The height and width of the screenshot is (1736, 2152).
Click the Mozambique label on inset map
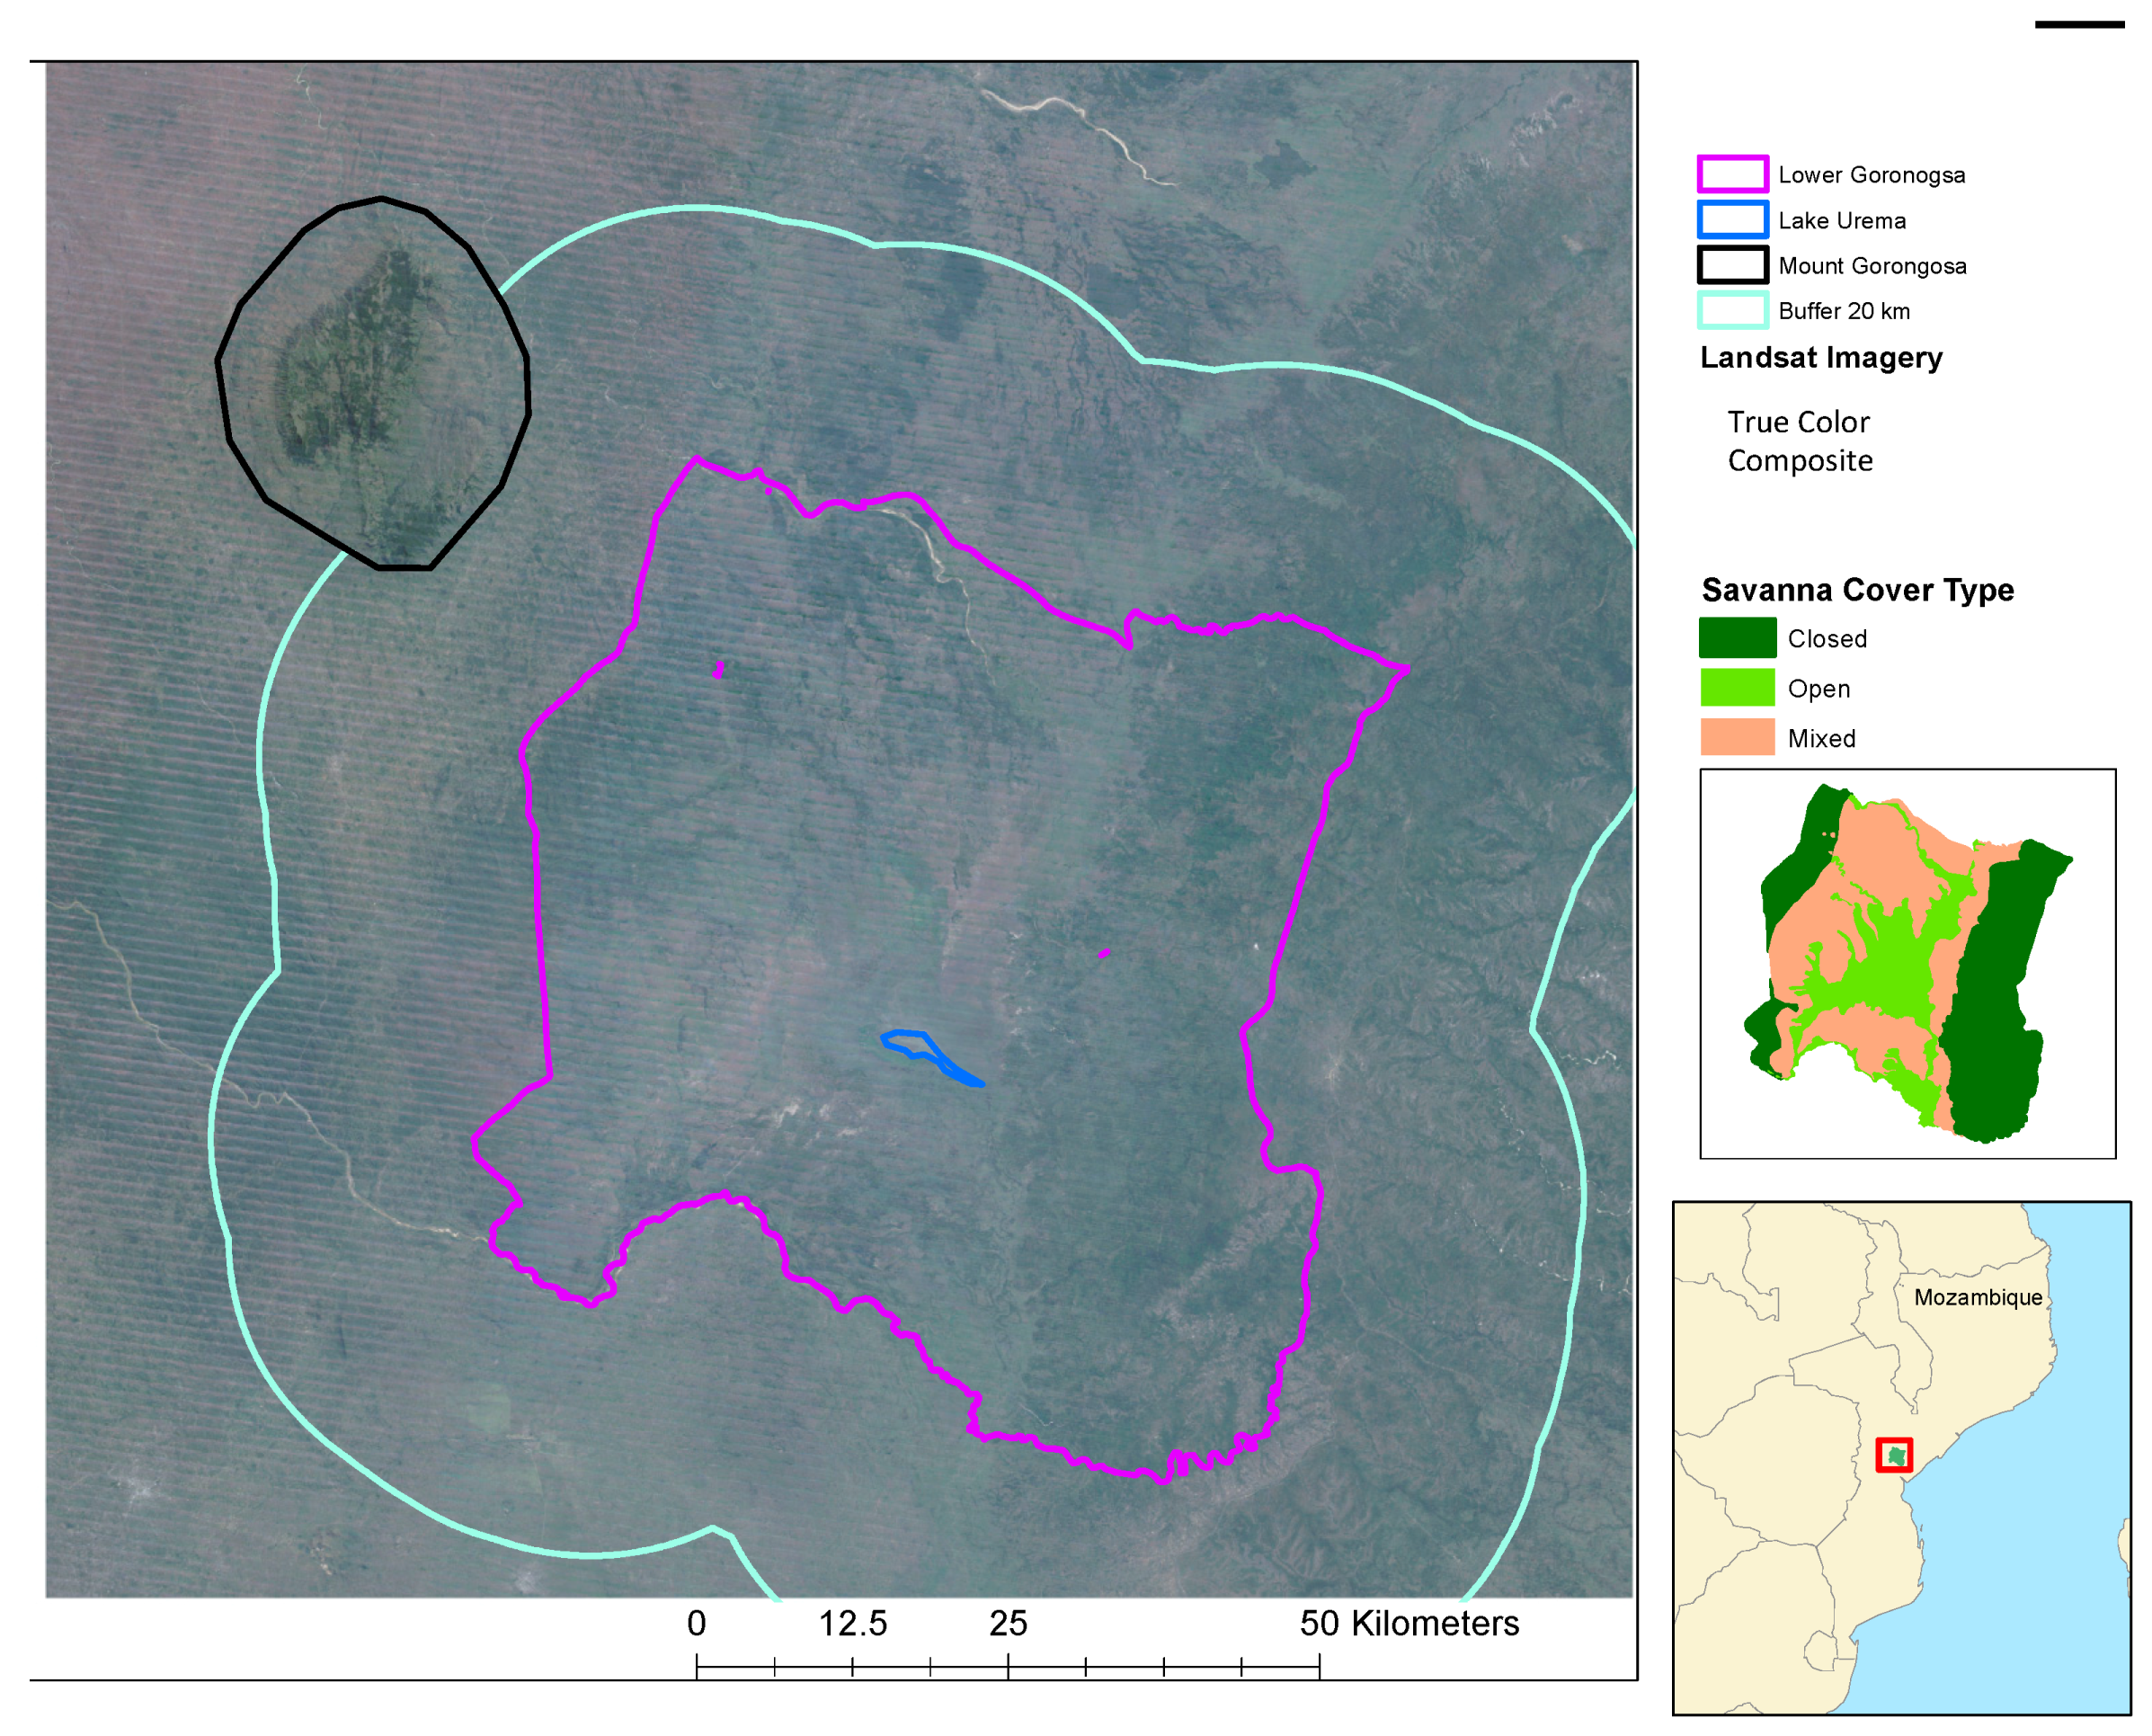coord(1977,1297)
